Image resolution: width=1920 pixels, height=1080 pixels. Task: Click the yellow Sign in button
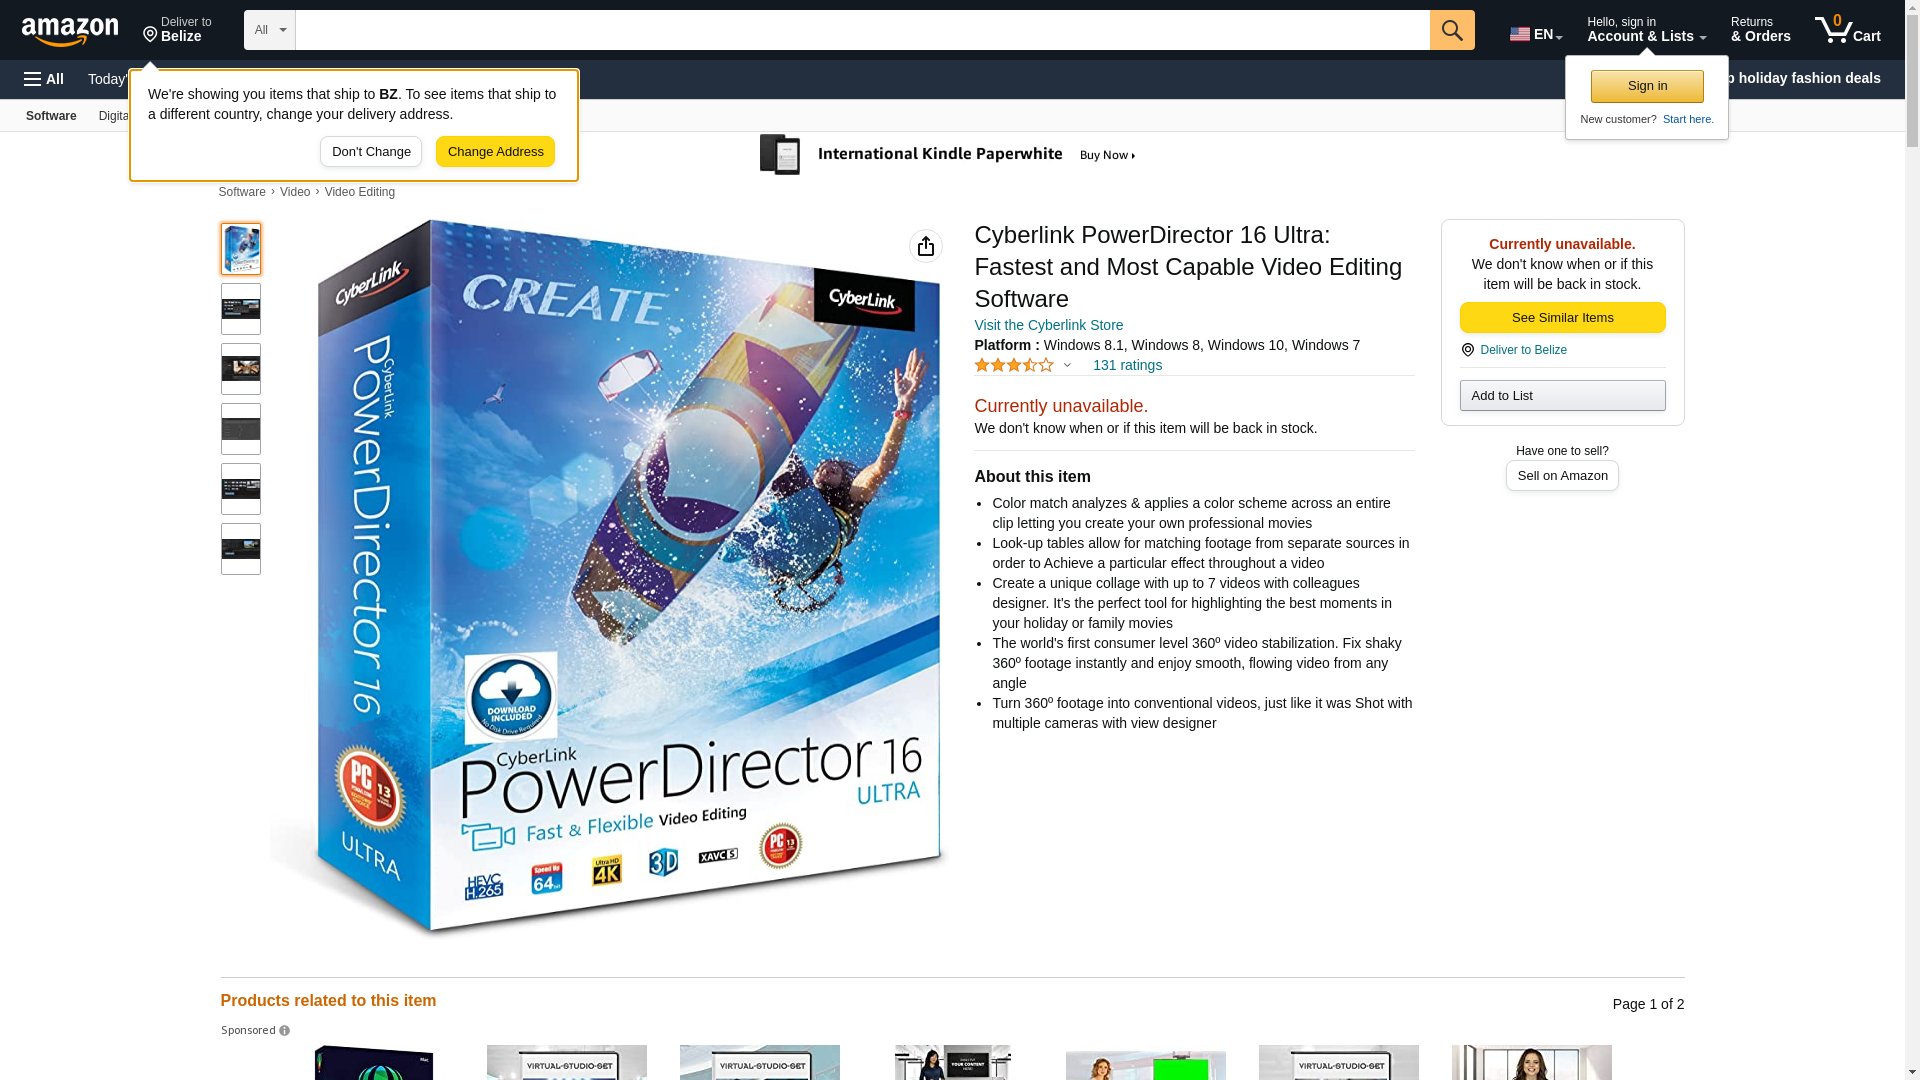pos(1647,86)
